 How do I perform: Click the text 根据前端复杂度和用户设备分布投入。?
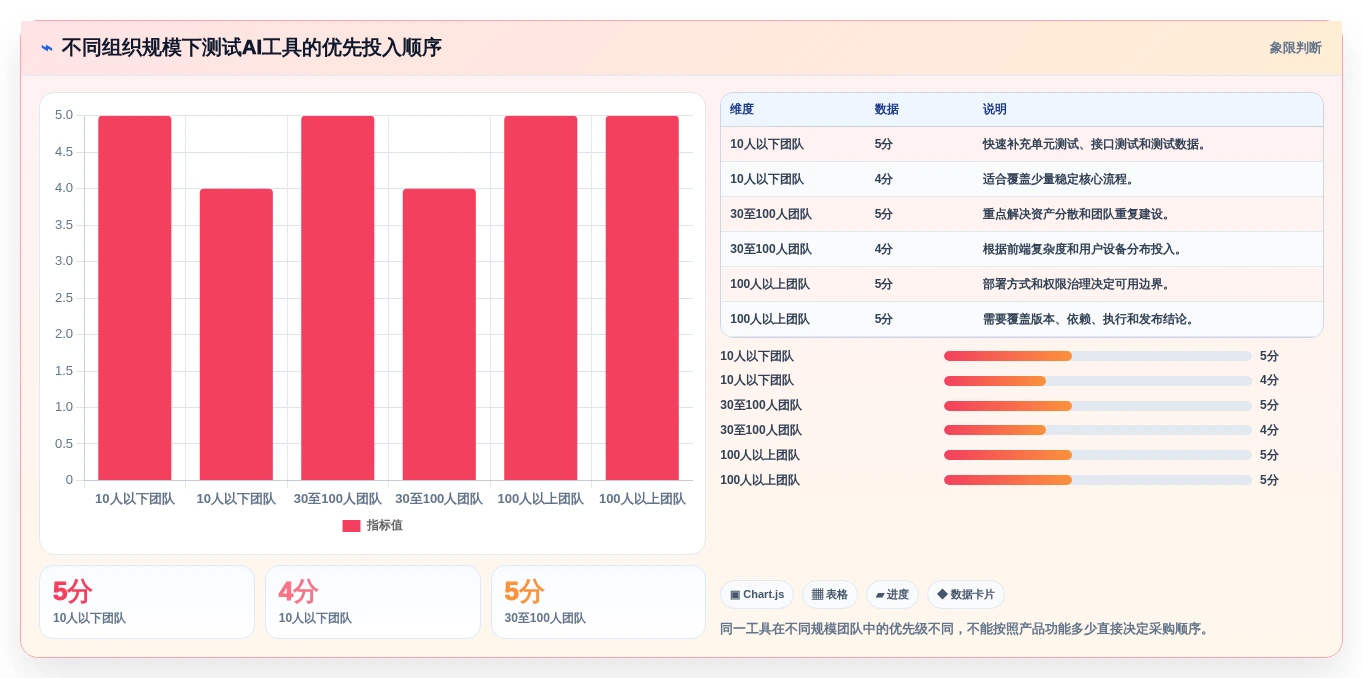pyautogui.click(x=1085, y=249)
